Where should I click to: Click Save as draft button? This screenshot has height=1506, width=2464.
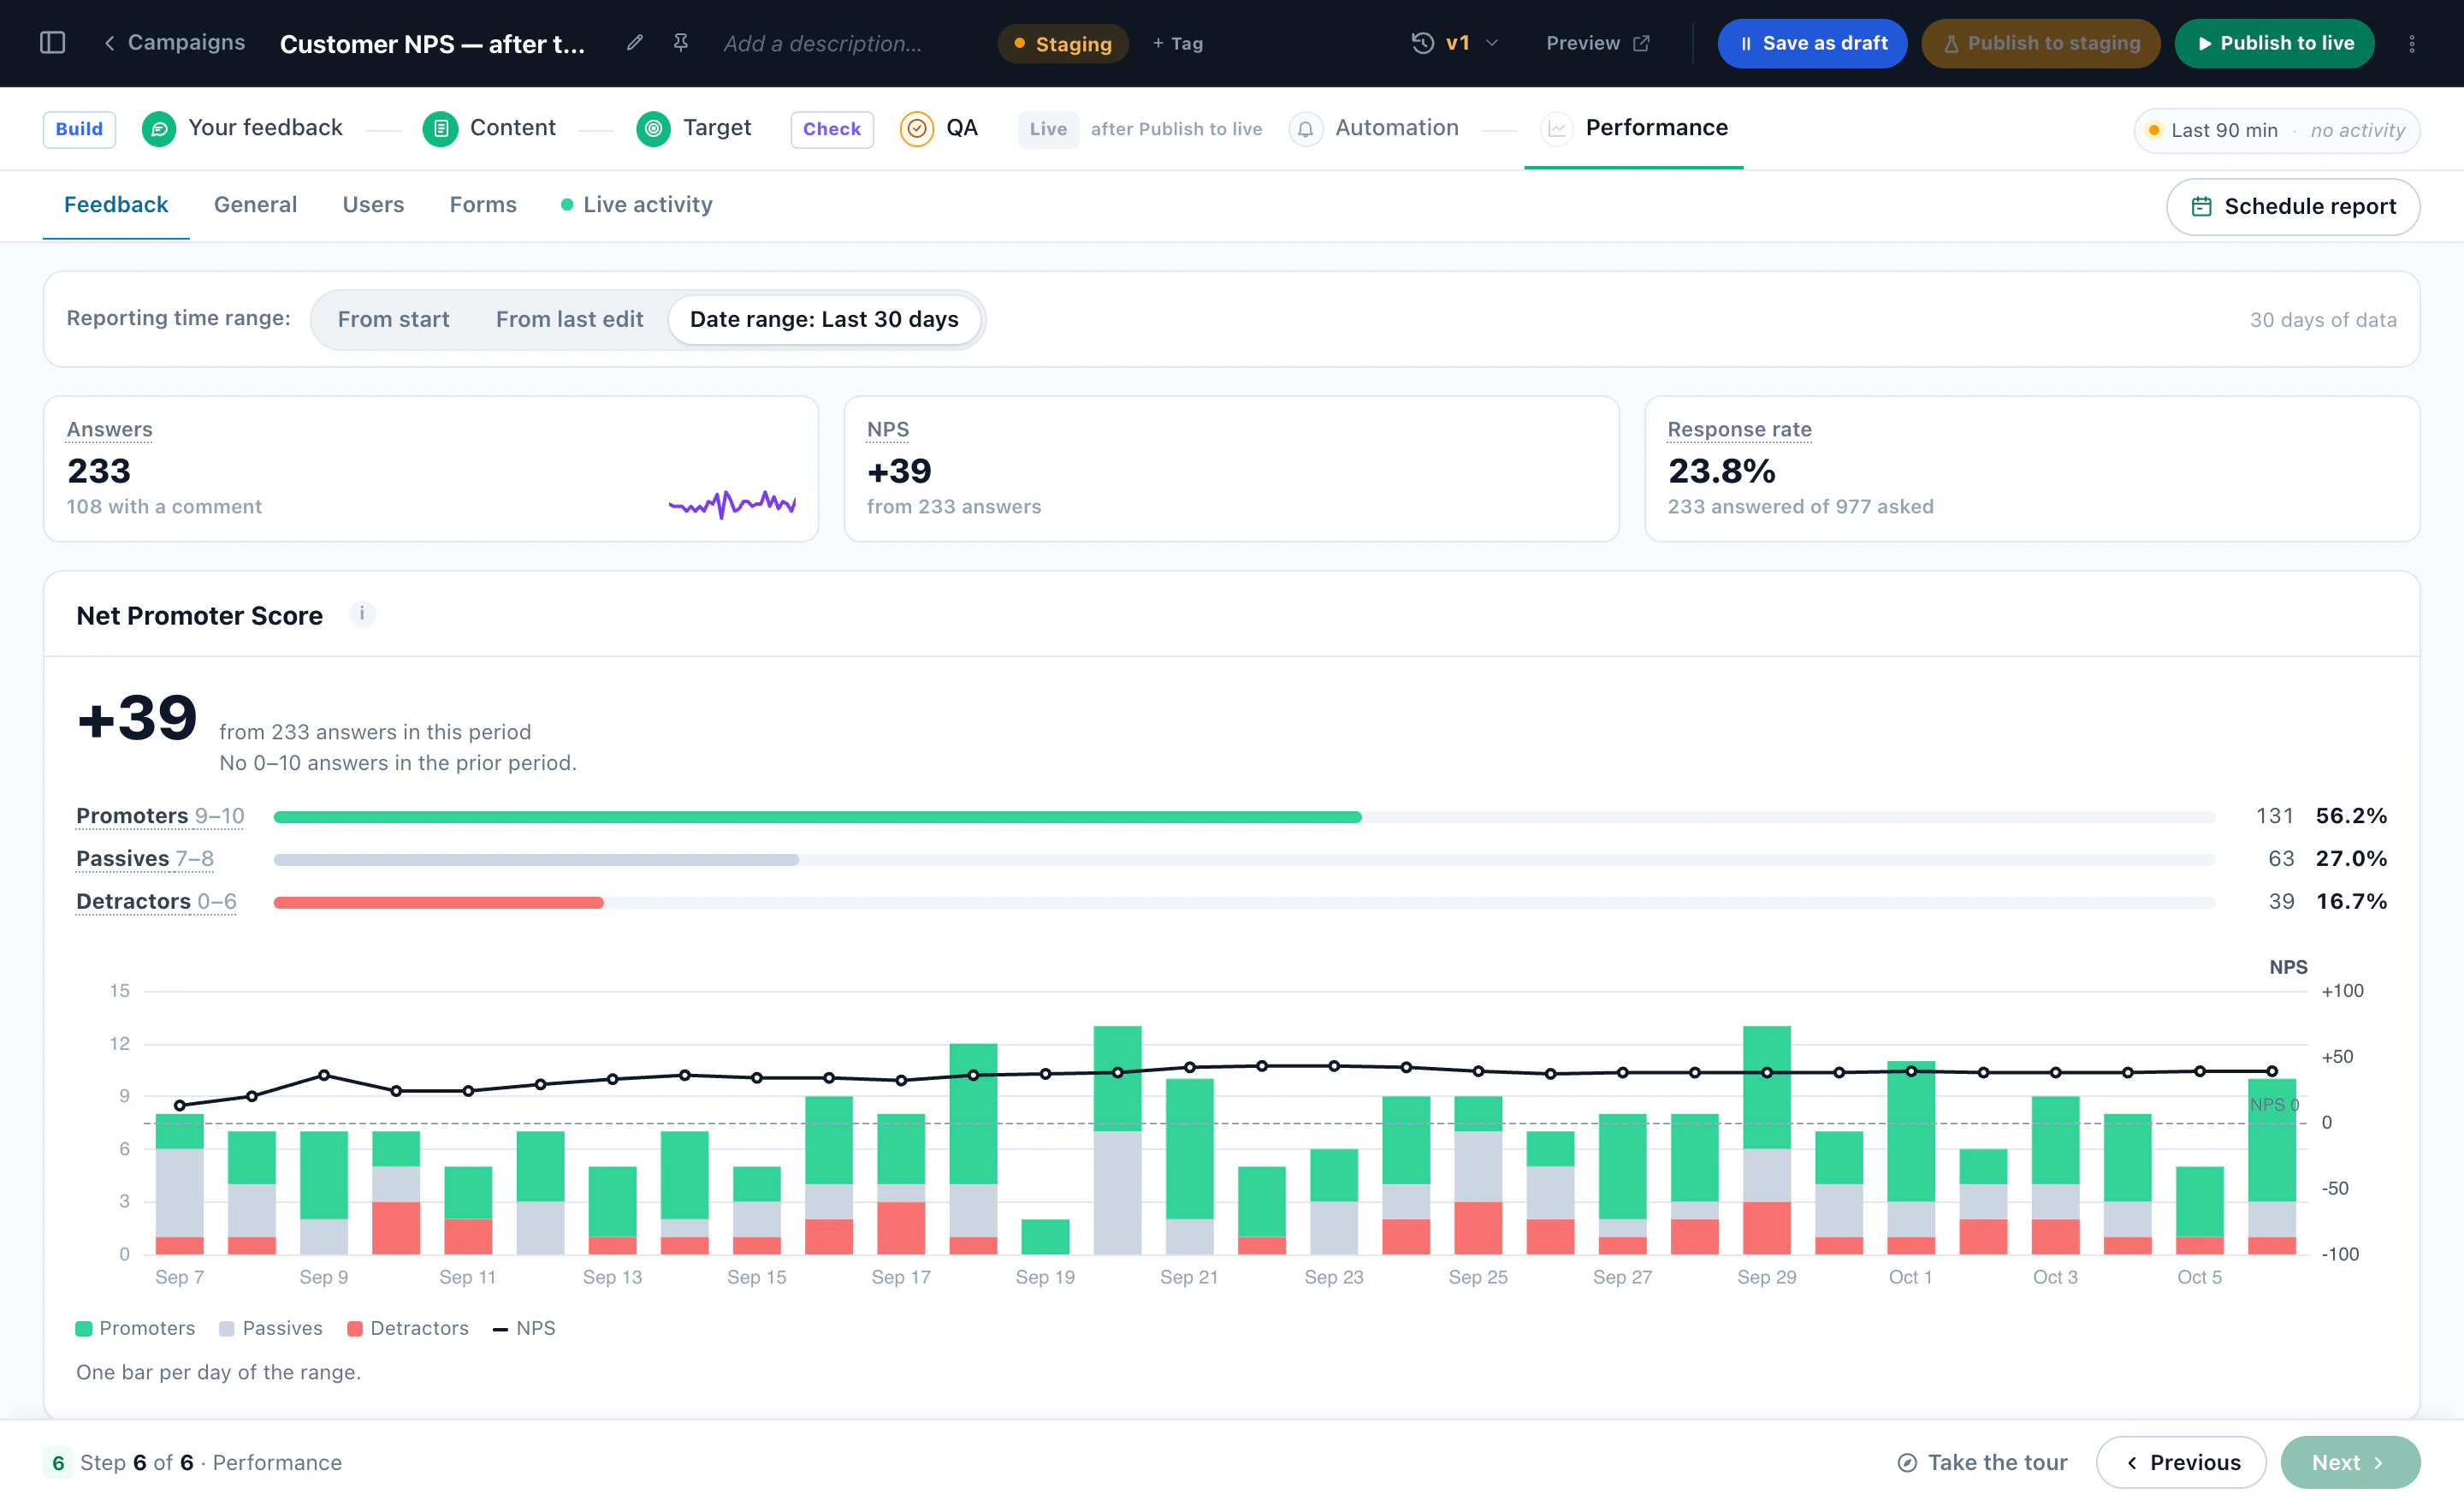(x=1812, y=43)
